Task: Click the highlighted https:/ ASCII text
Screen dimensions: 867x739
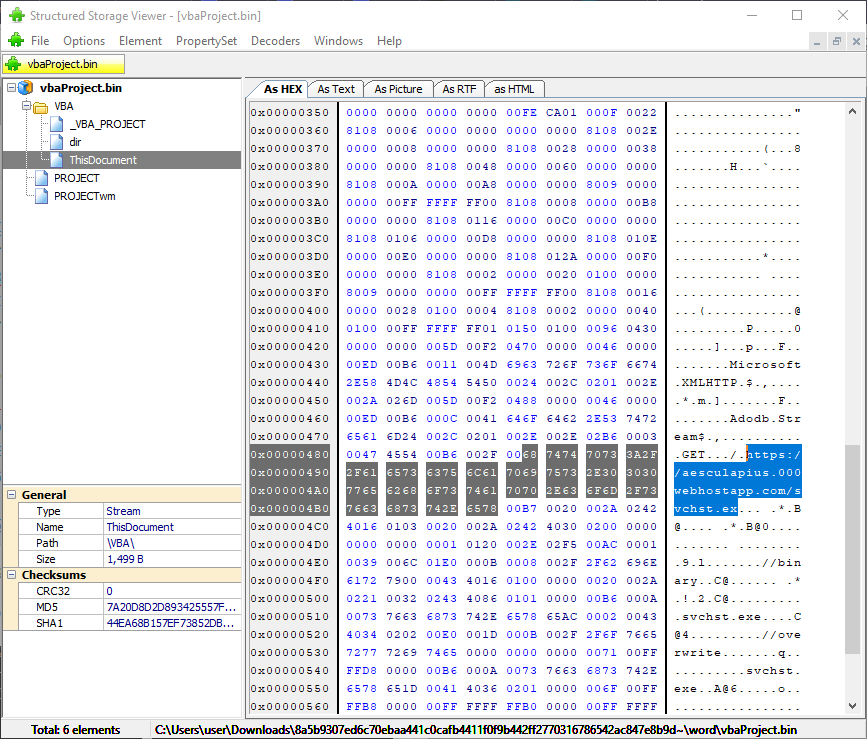Action: [x=774, y=454]
